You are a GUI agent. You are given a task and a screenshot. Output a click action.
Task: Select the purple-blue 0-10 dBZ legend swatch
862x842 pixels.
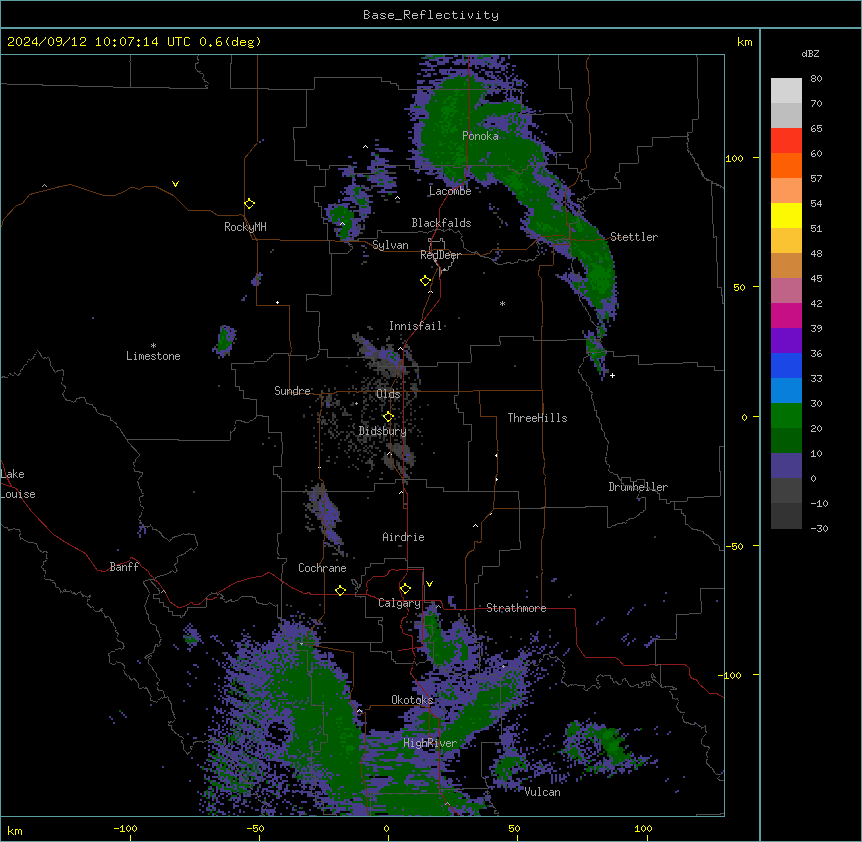(x=786, y=466)
